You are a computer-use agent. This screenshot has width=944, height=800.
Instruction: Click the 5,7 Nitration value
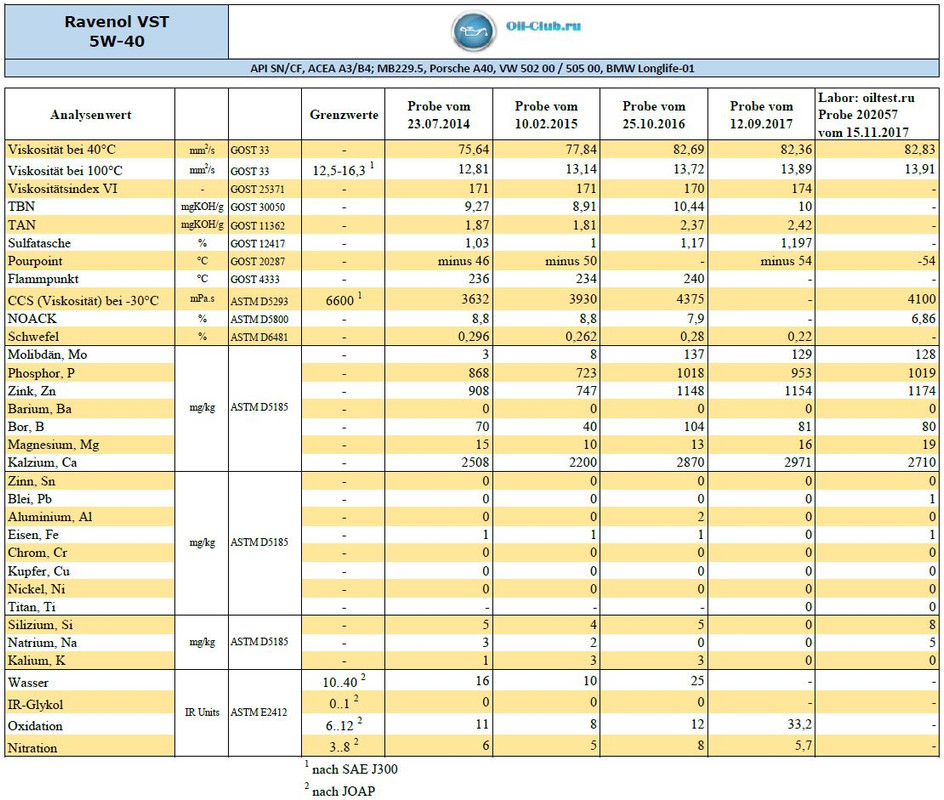(x=804, y=746)
